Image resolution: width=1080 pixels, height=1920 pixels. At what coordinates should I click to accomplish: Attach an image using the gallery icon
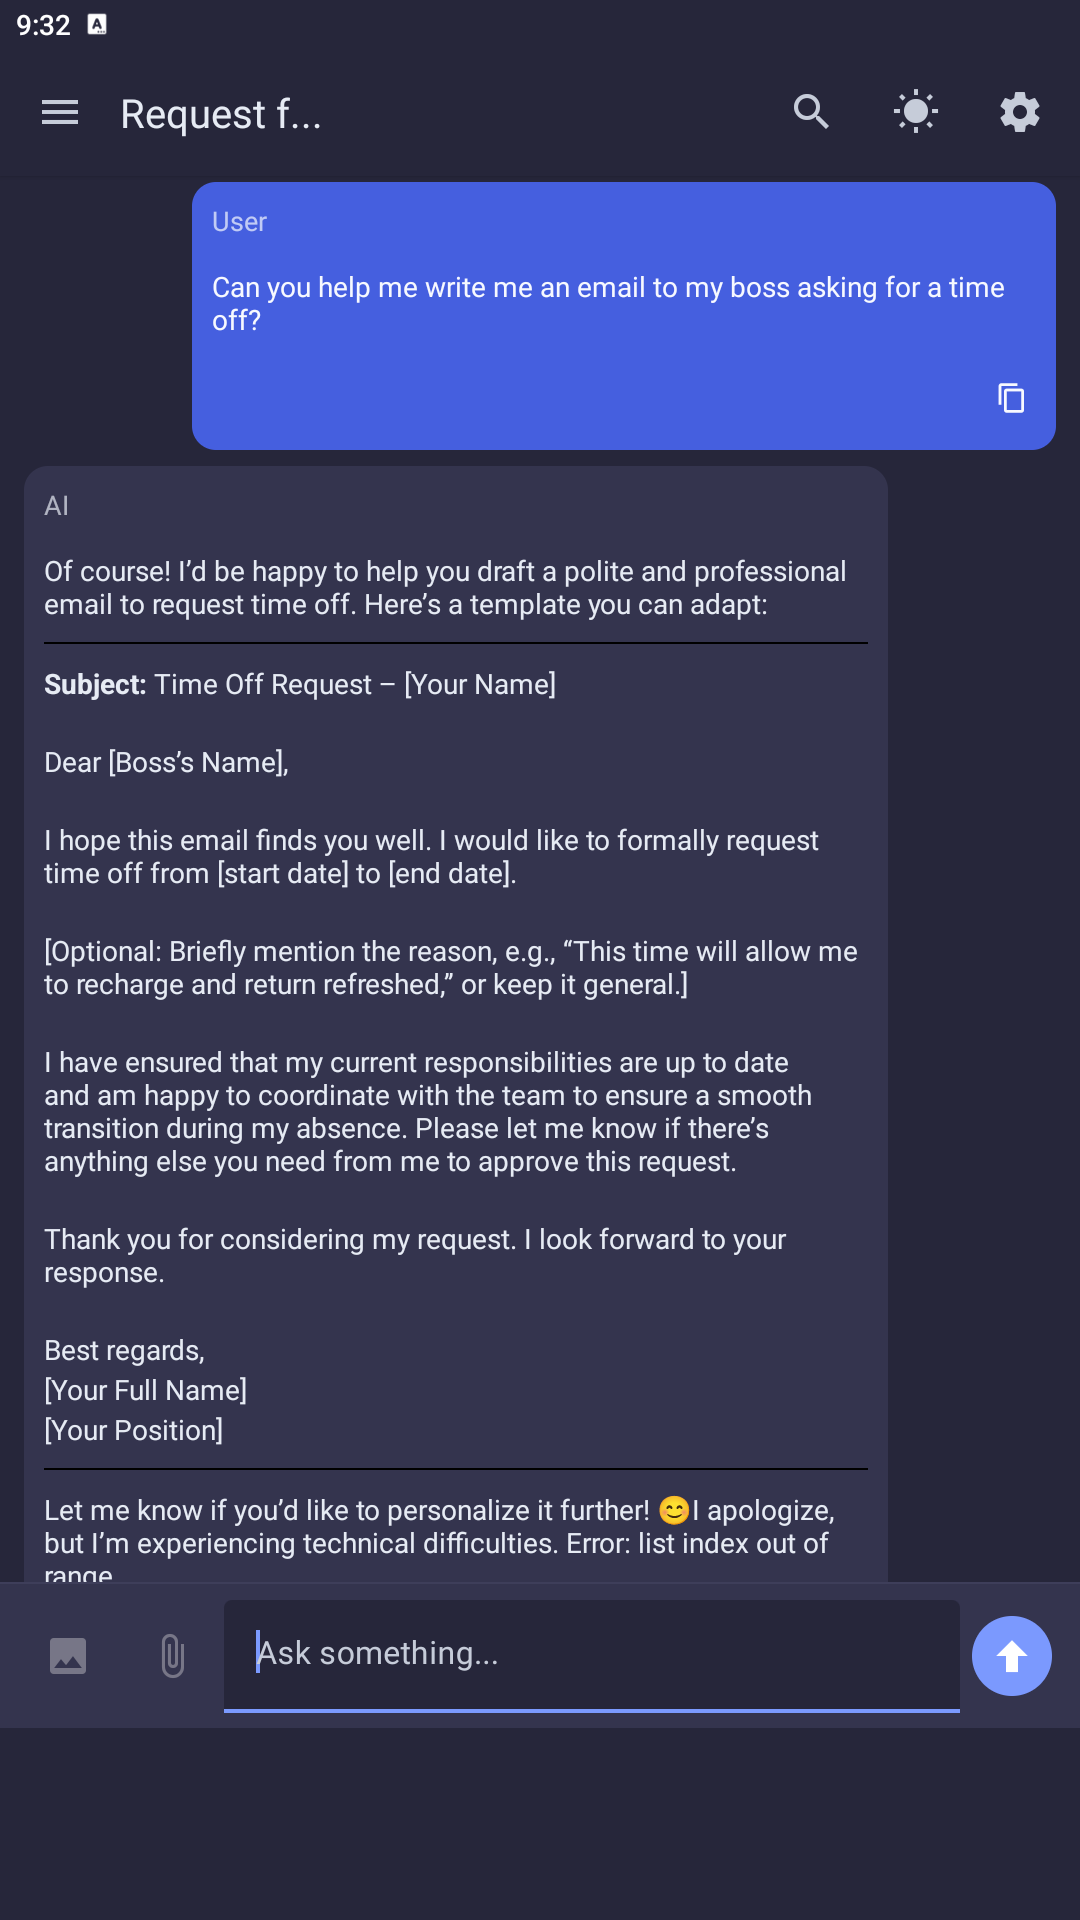[x=66, y=1655]
